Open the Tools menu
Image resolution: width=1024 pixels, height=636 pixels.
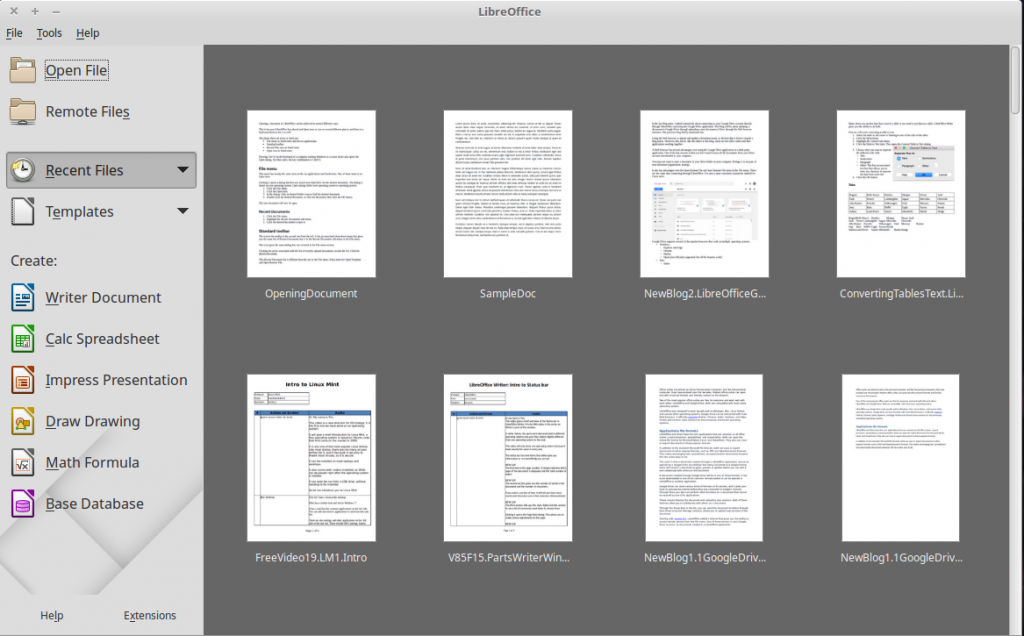click(x=49, y=33)
